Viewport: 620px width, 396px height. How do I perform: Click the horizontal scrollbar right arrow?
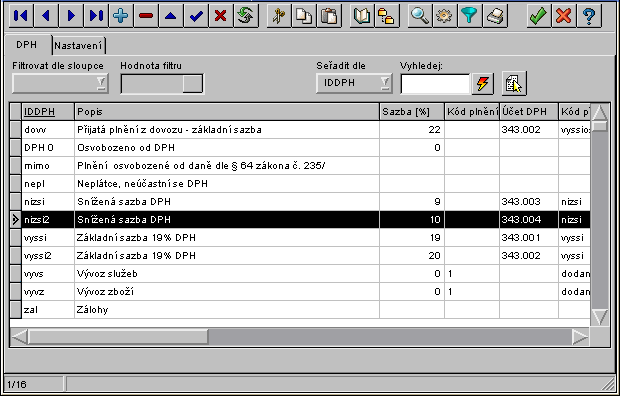(580, 337)
